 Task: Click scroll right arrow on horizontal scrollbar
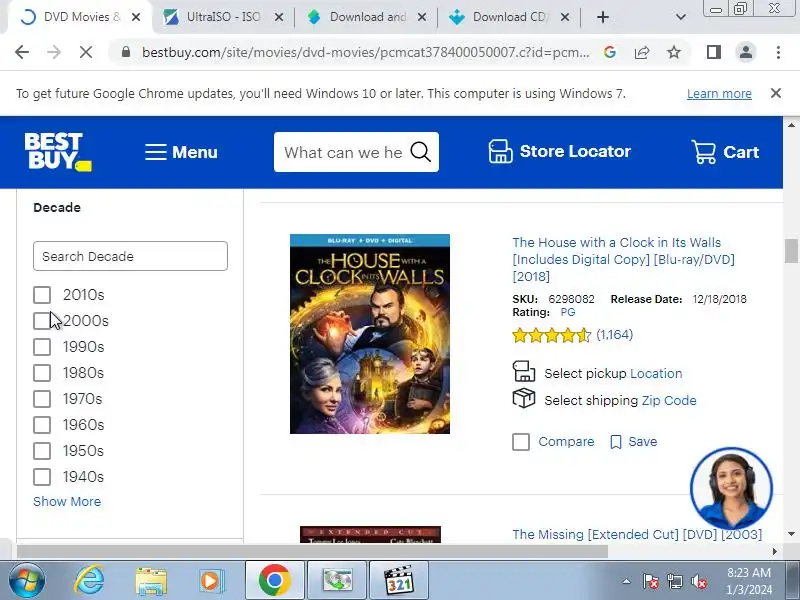coord(774,552)
